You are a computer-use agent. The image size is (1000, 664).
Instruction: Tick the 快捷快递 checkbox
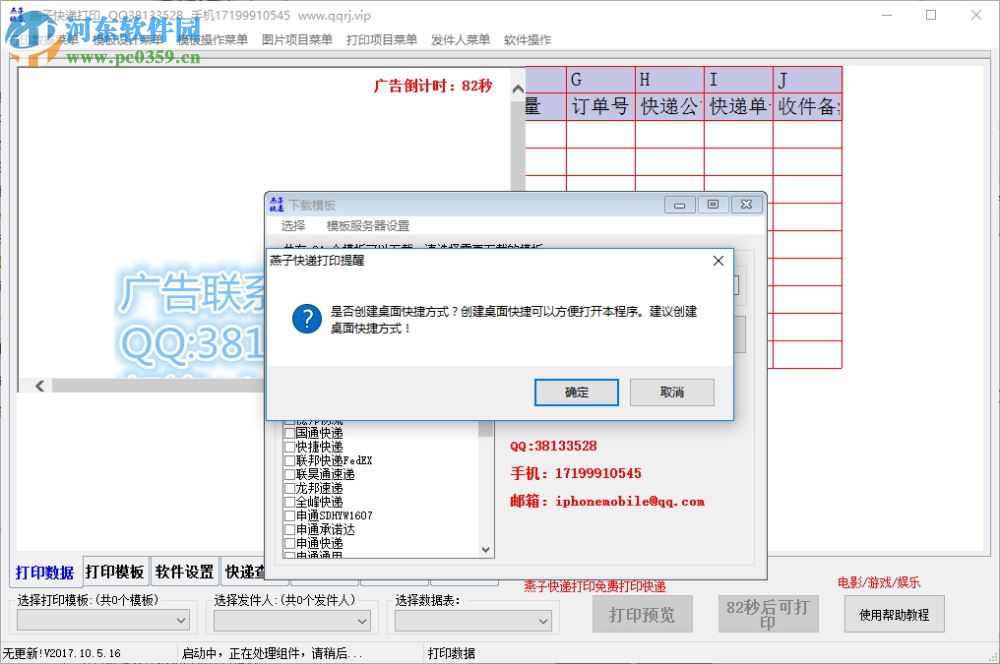tap(289, 447)
